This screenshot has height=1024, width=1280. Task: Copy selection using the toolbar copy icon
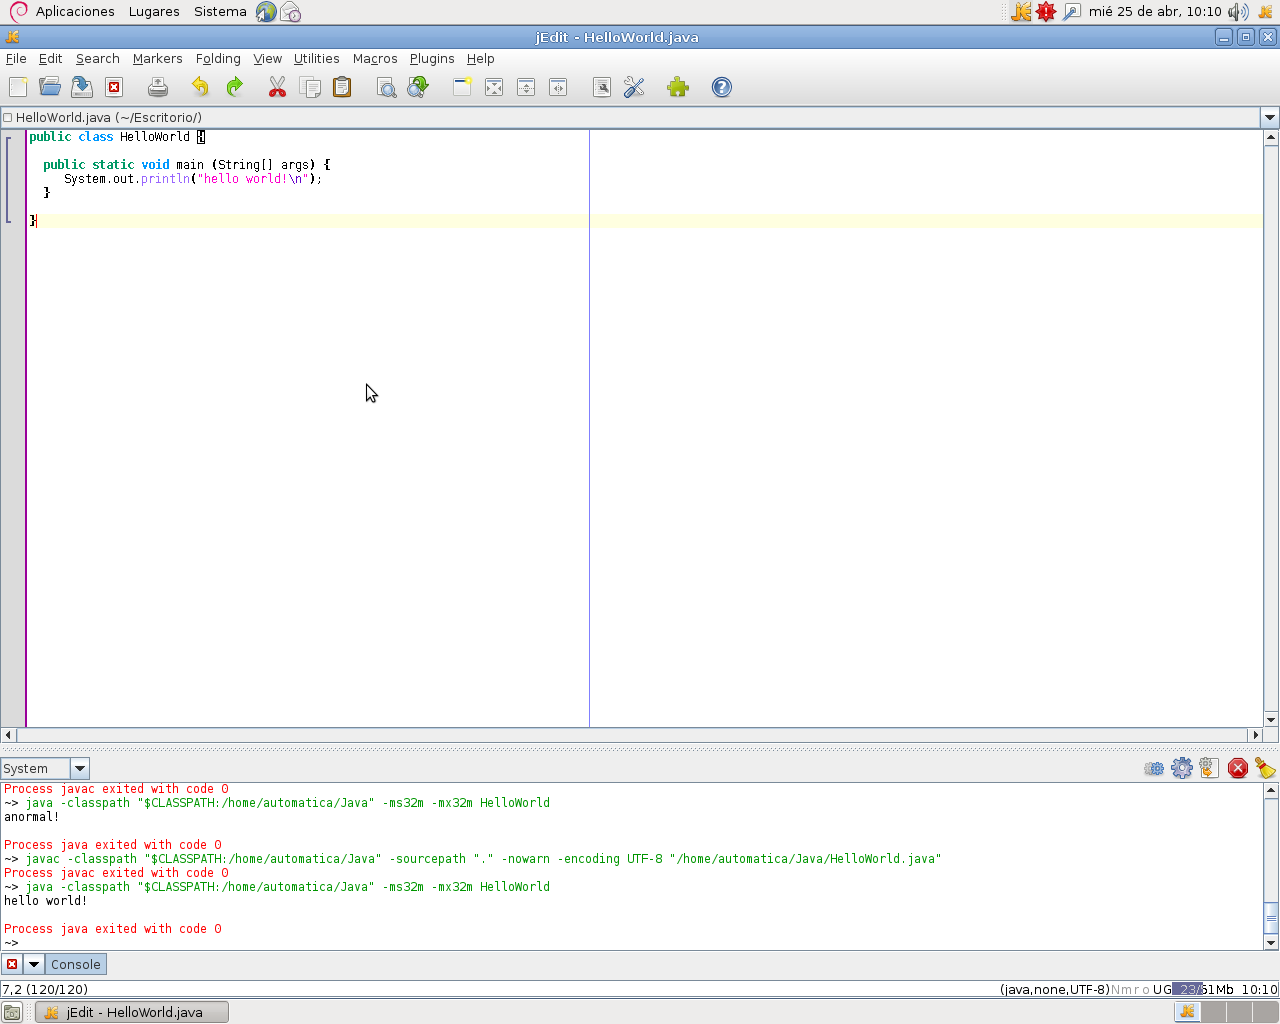tap(310, 87)
